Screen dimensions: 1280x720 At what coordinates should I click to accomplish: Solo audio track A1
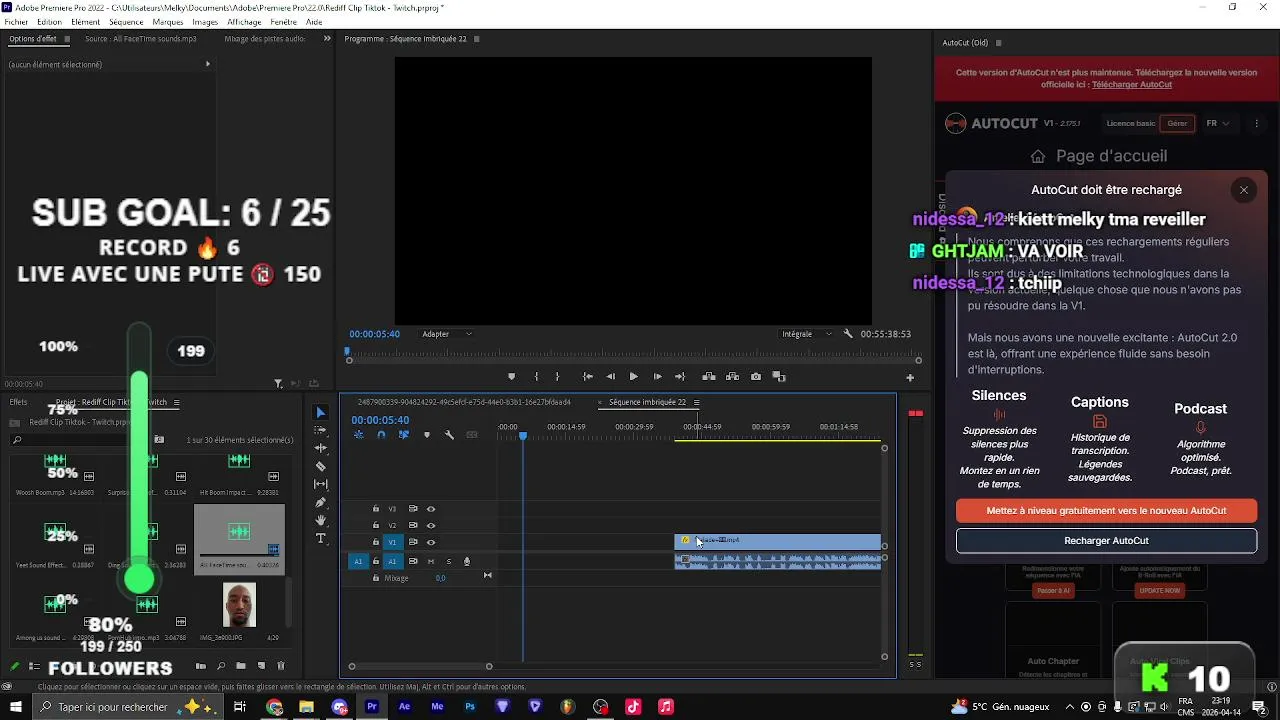click(448, 562)
